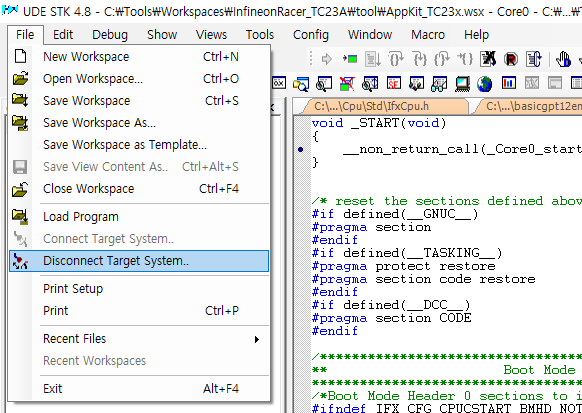Screen dimensions: 582x413
Task: Open the Config menu
Action: pos(311,35)
